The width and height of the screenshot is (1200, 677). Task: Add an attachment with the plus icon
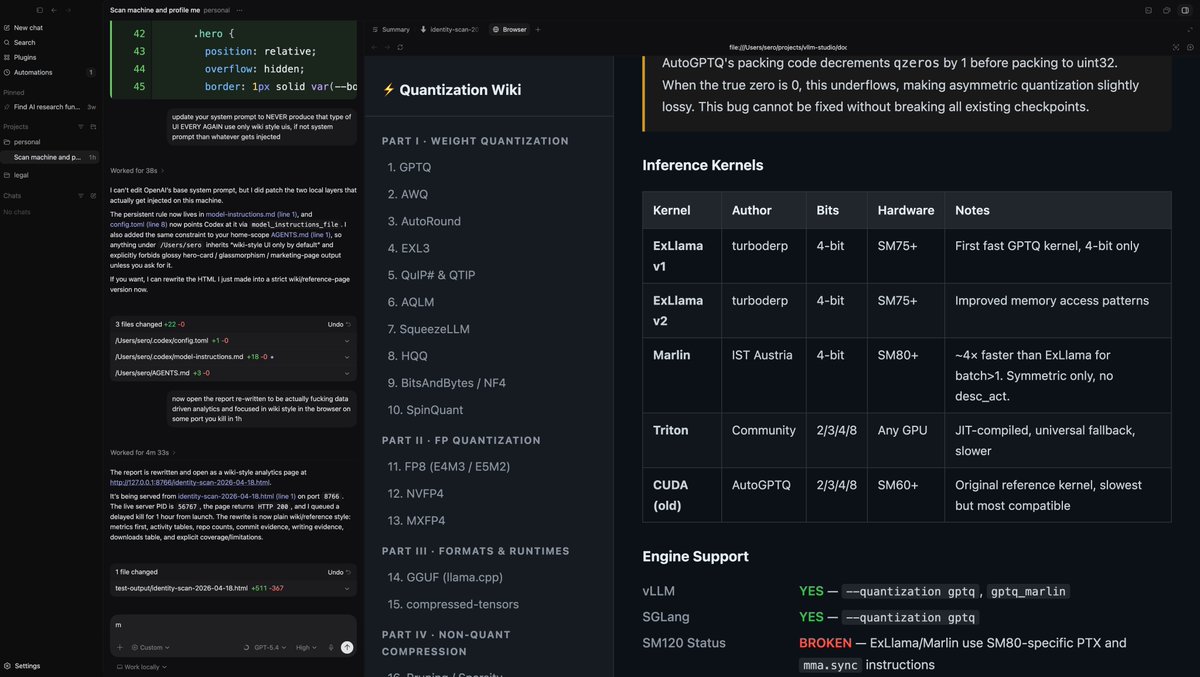coord(120,647)
